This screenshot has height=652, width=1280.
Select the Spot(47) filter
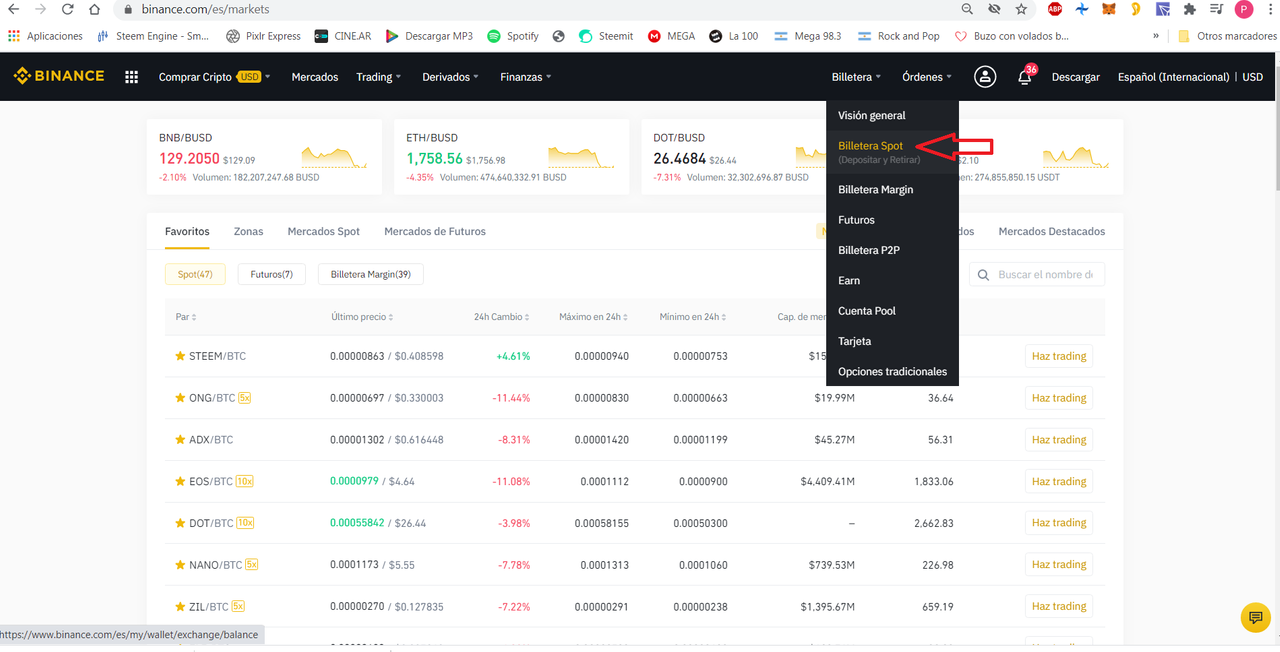pyautogui.click(x=195, y=274)
